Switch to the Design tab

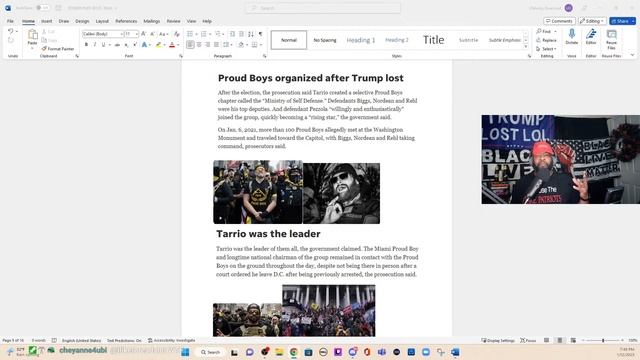point(82,21)
